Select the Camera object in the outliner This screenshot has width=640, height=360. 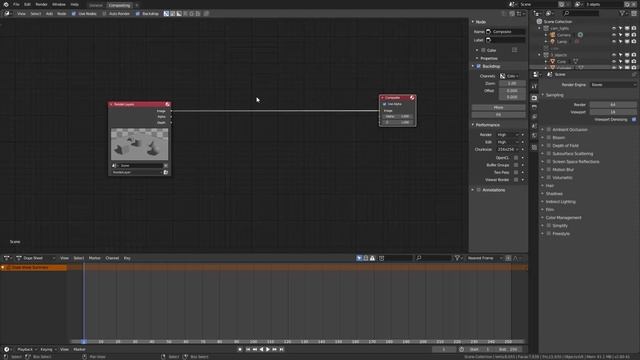click(564, 35)
